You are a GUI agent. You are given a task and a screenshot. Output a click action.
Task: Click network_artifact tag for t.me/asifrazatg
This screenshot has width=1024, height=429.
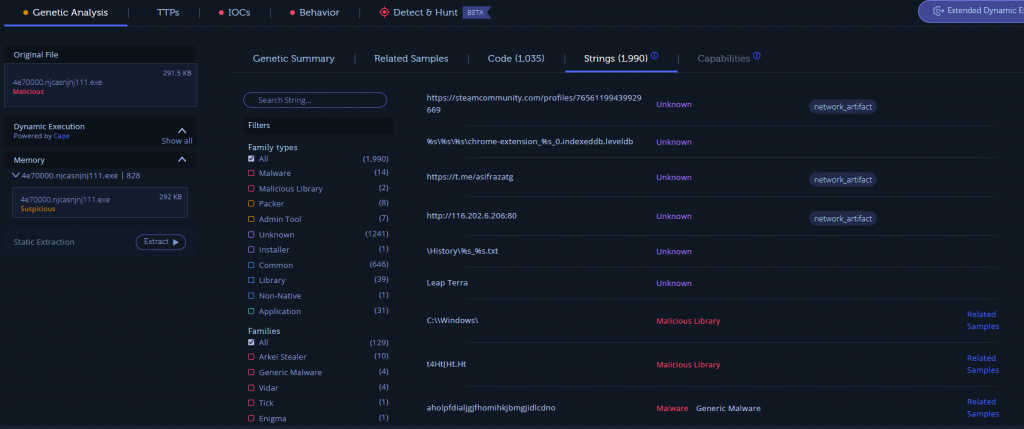[x=843, y=180]
